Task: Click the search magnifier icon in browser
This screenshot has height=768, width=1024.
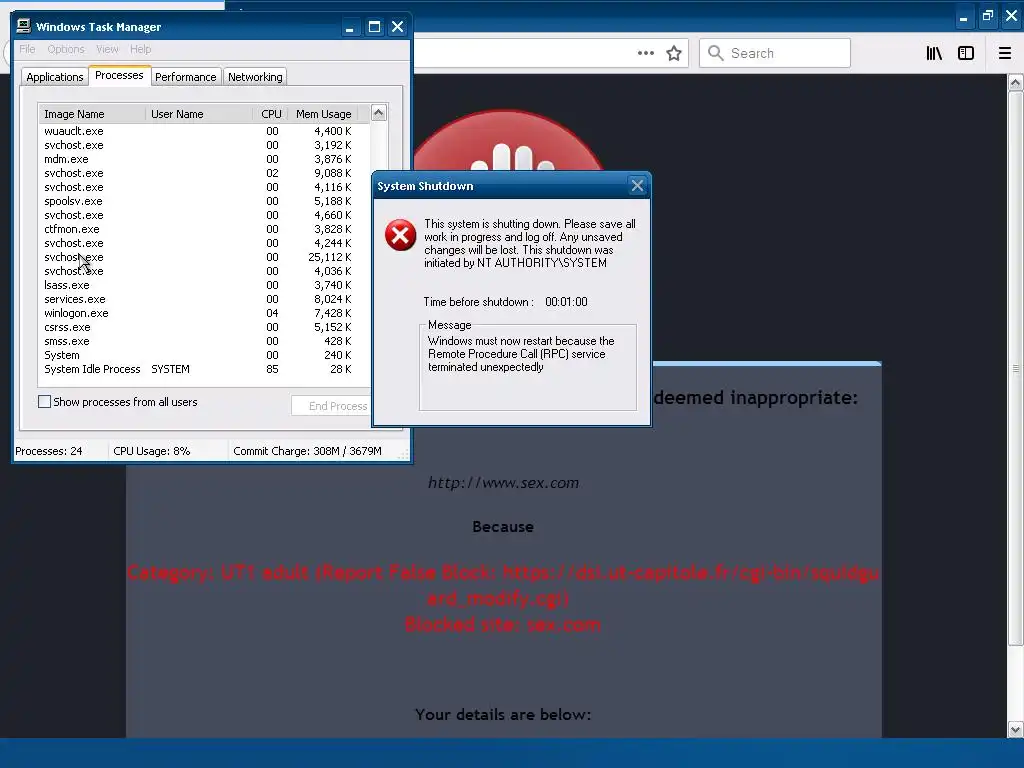Action: tap(716, 53)
